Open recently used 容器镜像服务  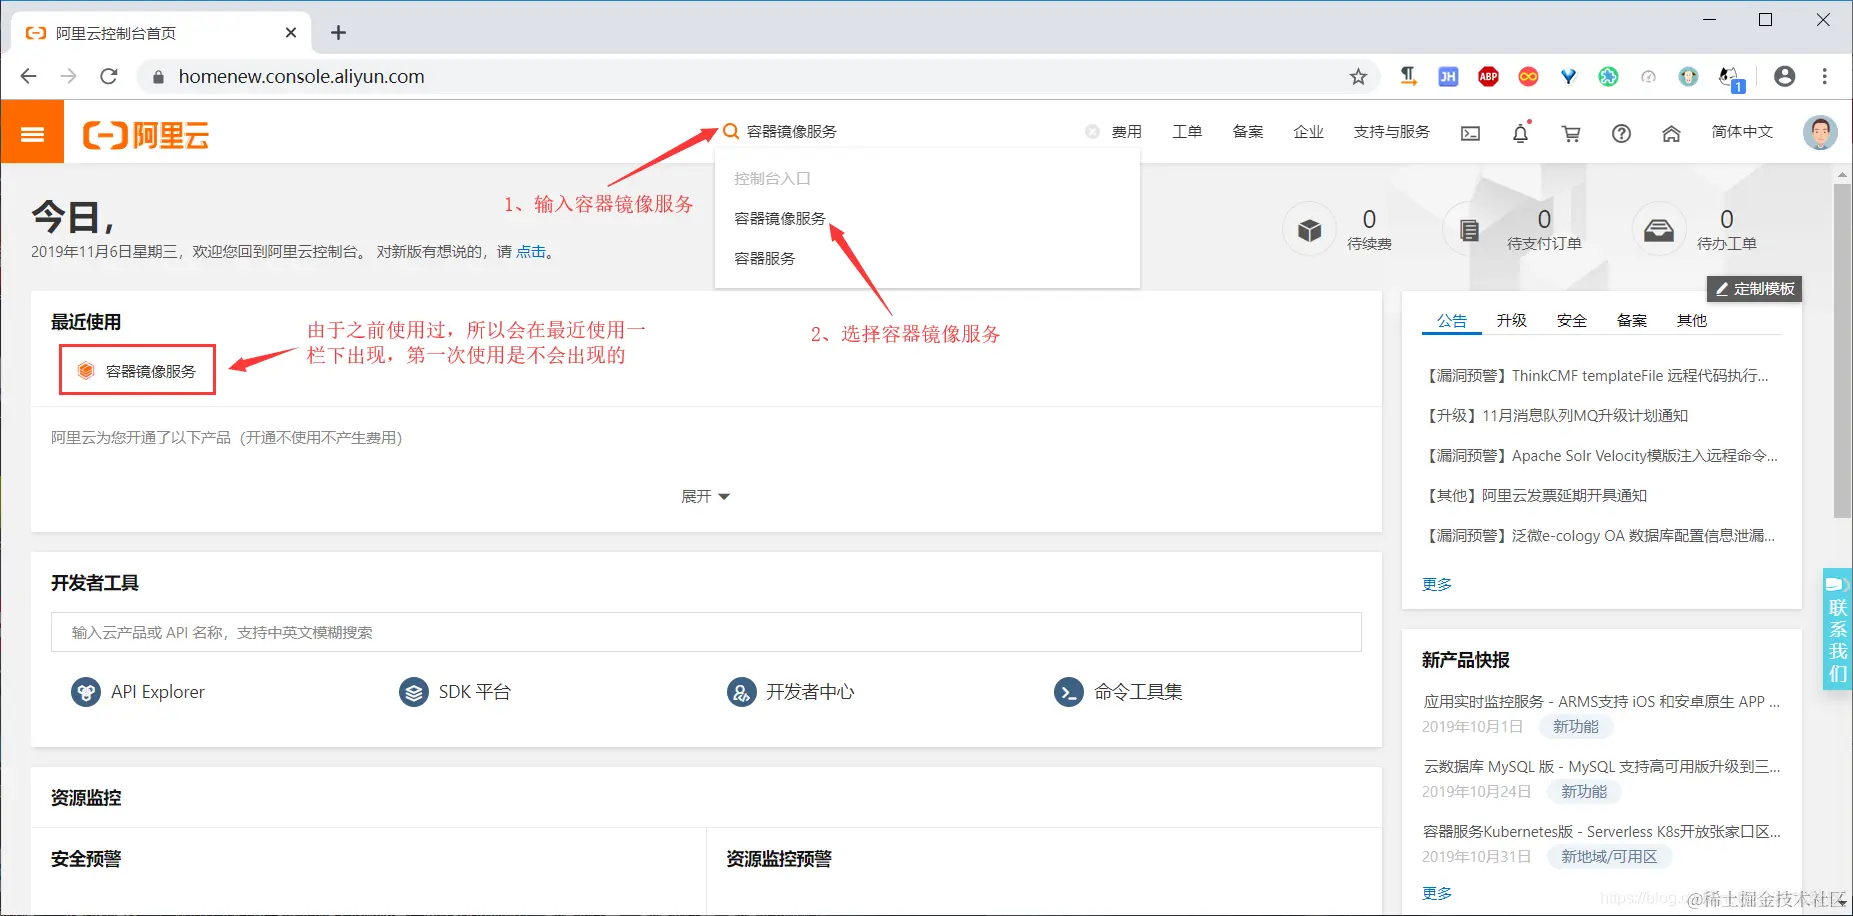[x=138, y=371]
